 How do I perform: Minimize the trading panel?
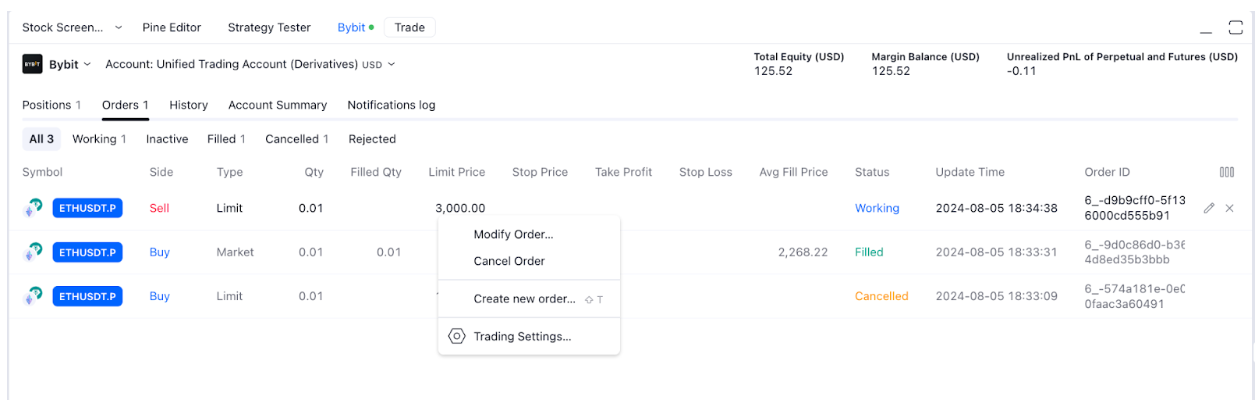(1207, 28)
